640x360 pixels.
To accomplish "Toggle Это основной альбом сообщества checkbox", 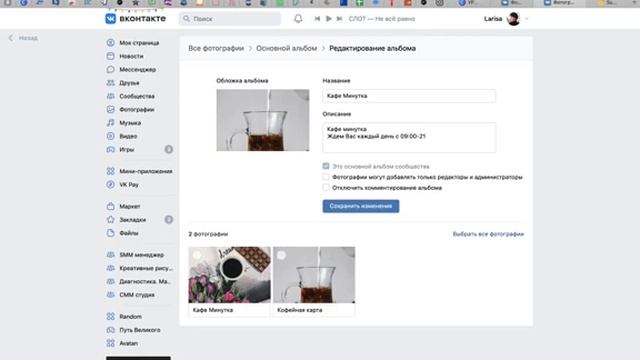I will pyautogui.click(x=326, y=166).
